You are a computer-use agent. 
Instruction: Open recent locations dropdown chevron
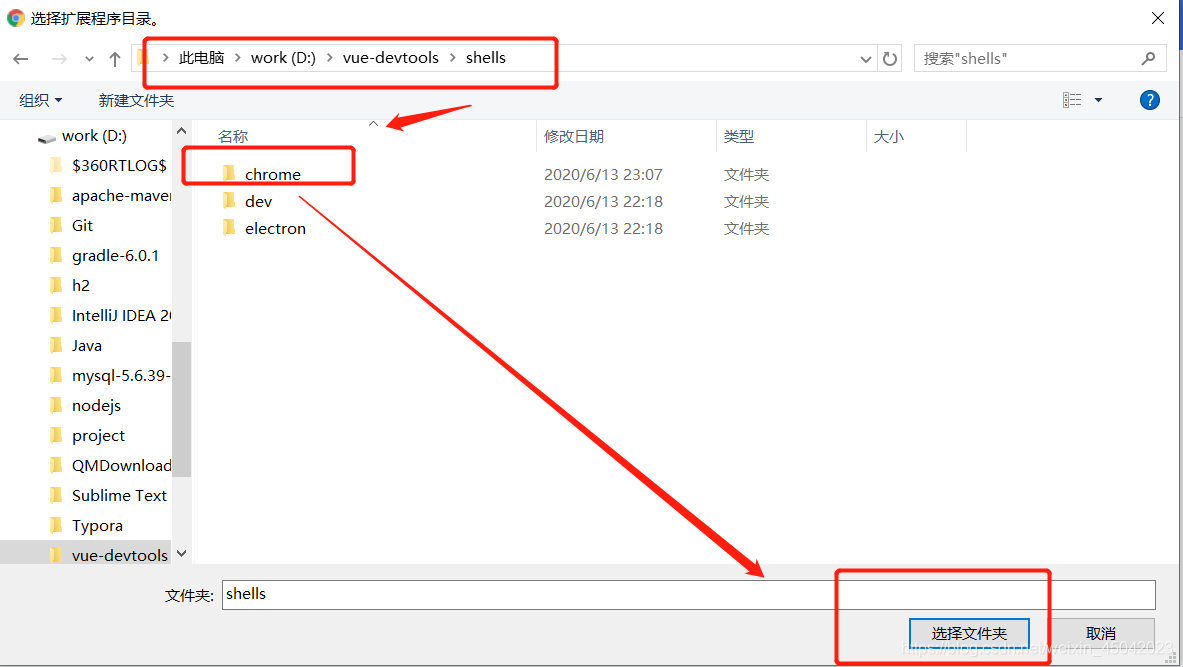click(x=89, y=59)
